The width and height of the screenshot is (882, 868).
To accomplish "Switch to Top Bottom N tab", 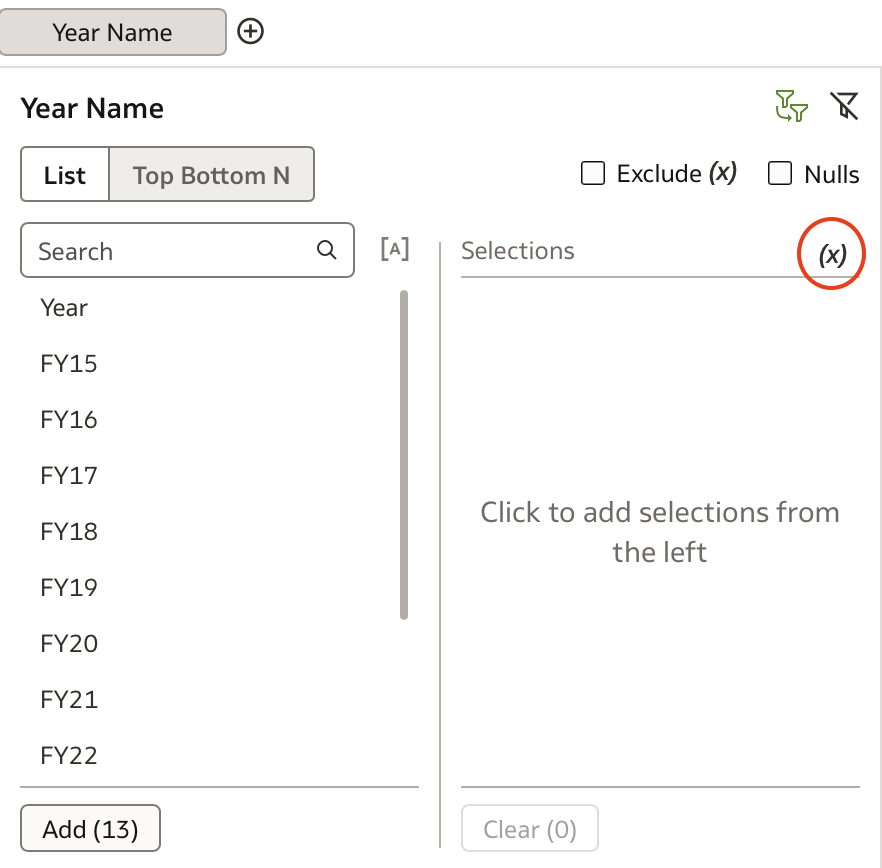I will (x=212, y=174).
